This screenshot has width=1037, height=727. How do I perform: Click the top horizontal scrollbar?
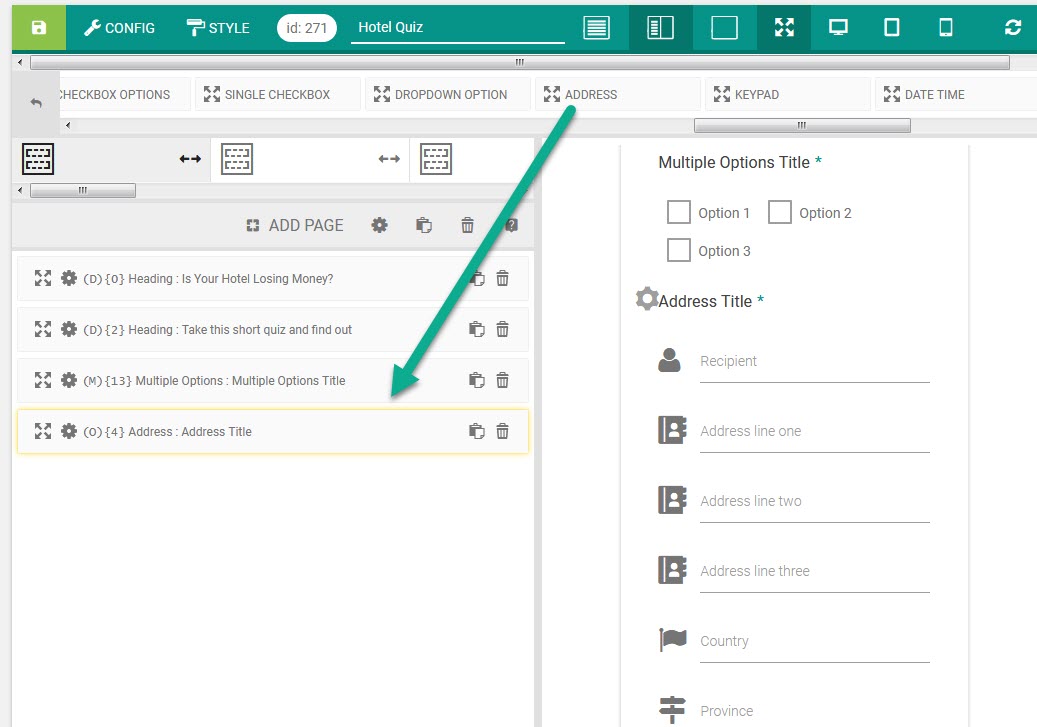(x=520, y=62)
